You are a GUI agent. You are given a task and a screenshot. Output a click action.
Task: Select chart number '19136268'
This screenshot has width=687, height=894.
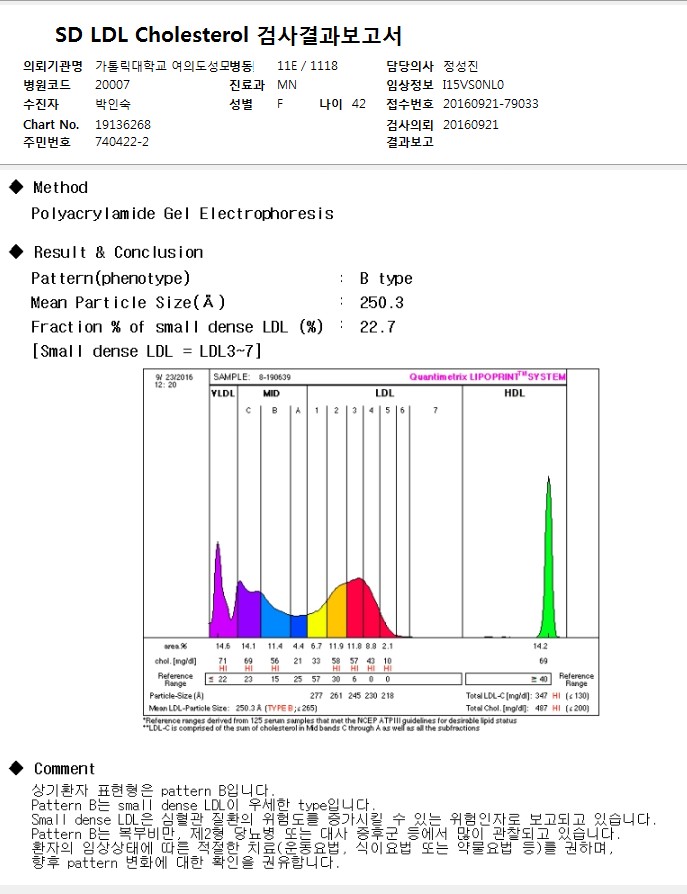(x=123, y=124)
